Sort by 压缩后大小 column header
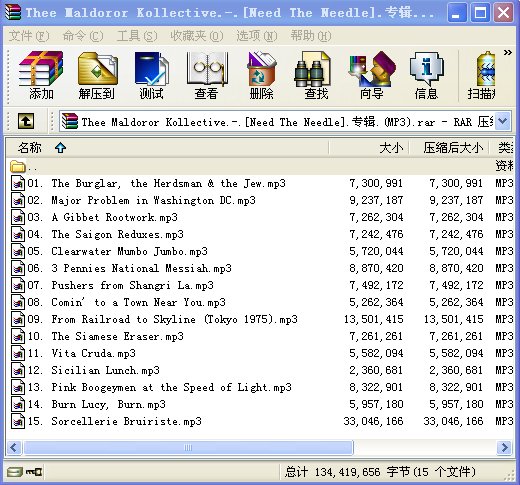This screenshot has width=520, height=485. click(x=449, y=148)
